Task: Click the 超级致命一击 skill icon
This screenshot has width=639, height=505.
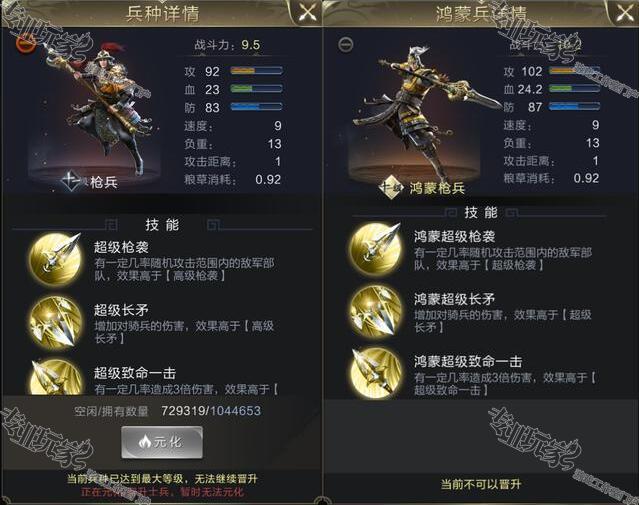Action: click(56, 377)
